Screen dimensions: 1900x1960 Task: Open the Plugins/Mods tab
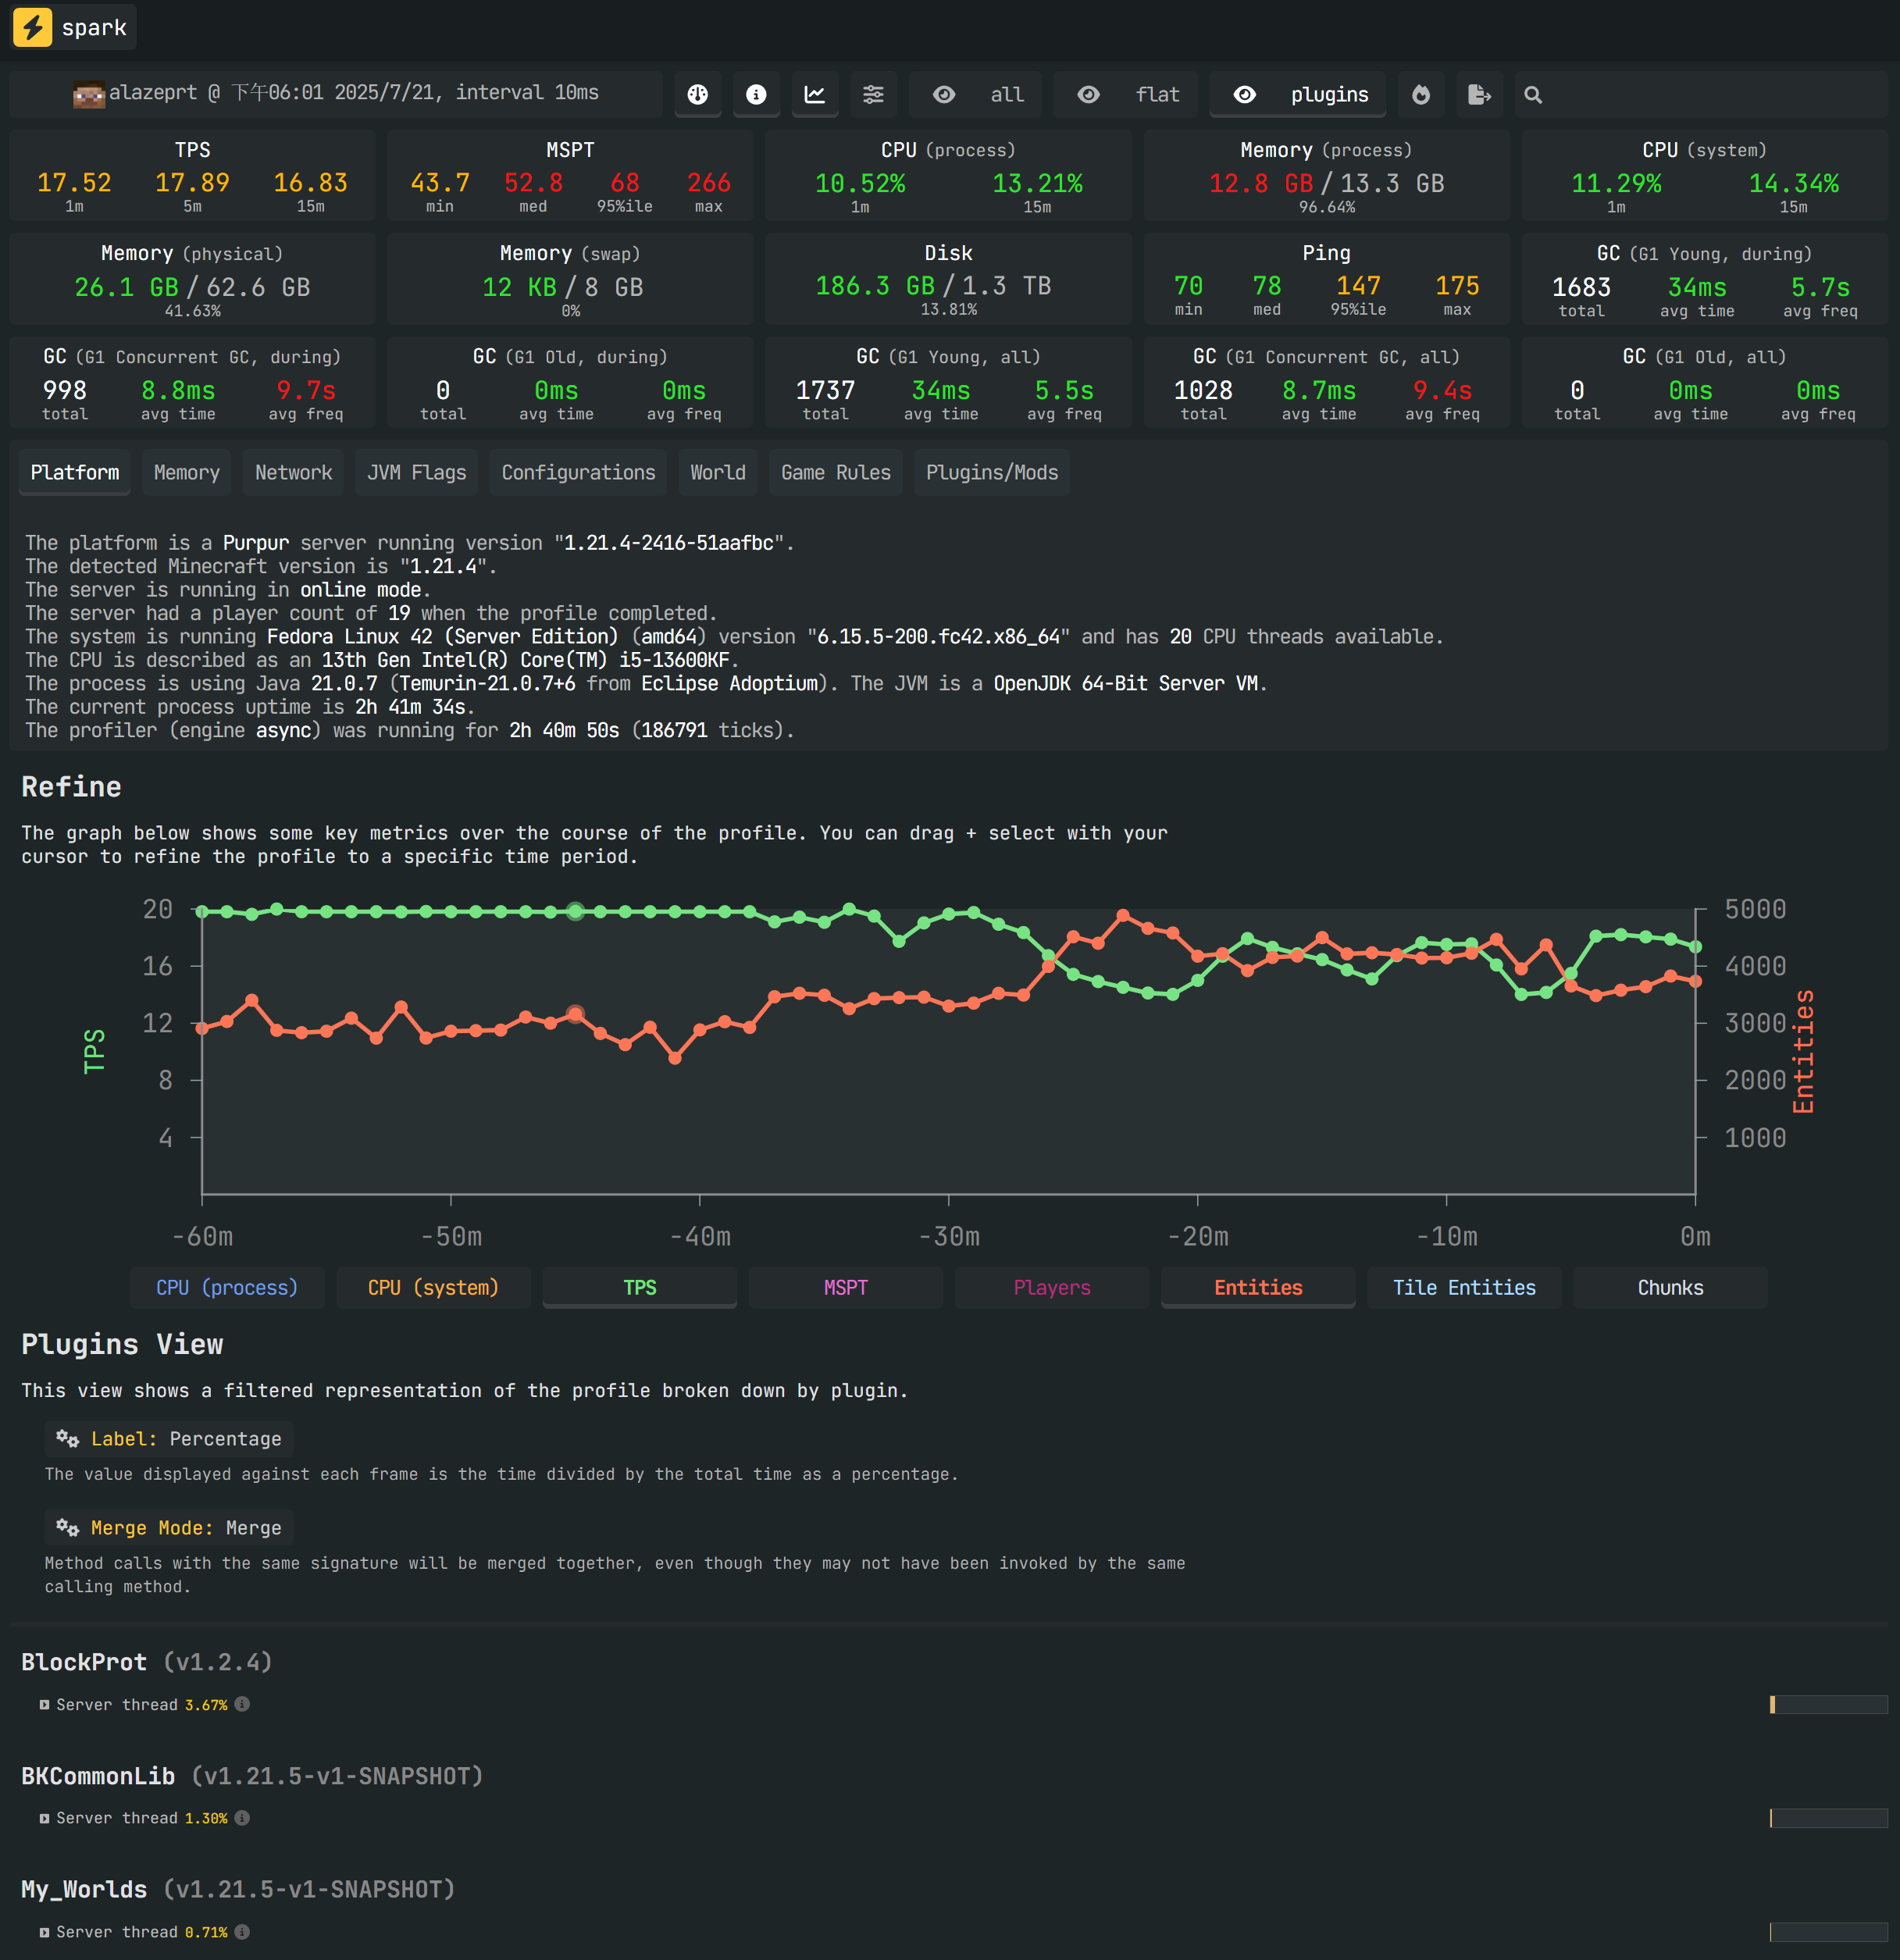click(x=991, y=472)
